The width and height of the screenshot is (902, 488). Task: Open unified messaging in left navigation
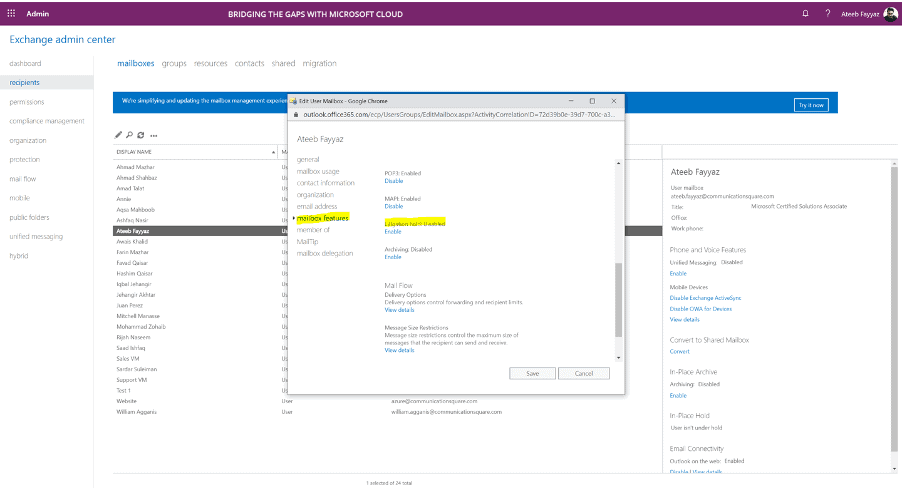36,237
